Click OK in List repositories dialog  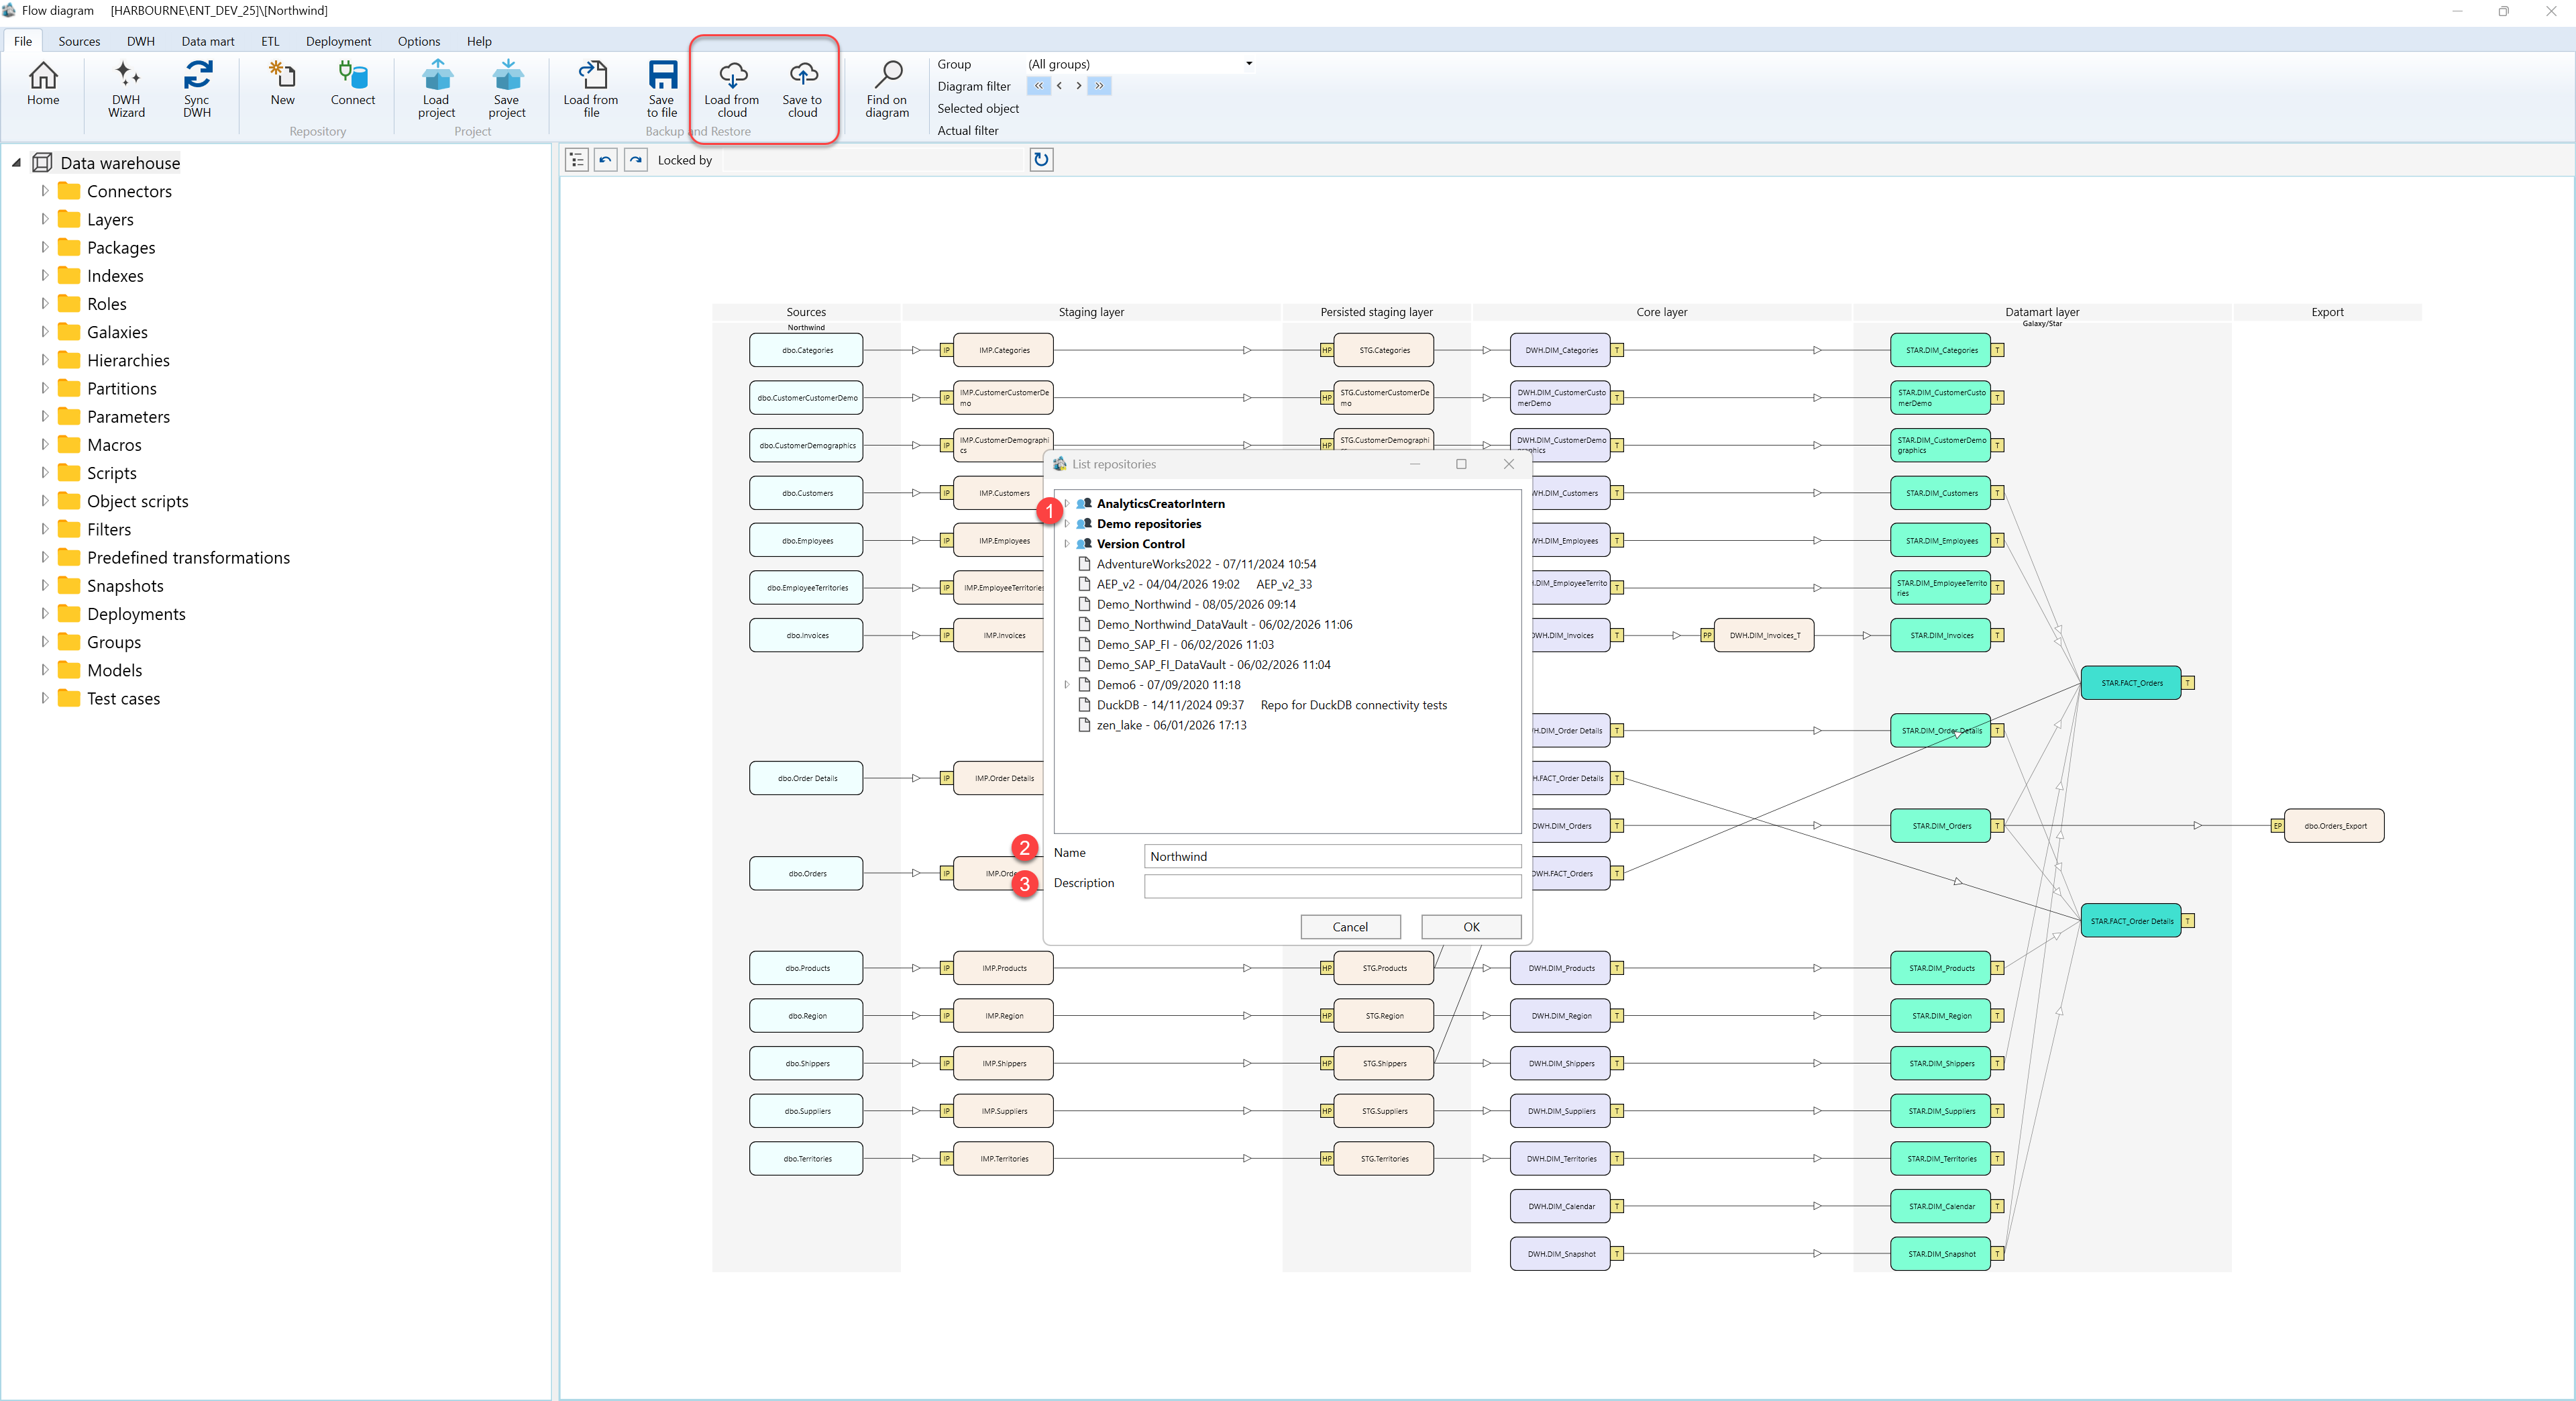(1471, 927)
